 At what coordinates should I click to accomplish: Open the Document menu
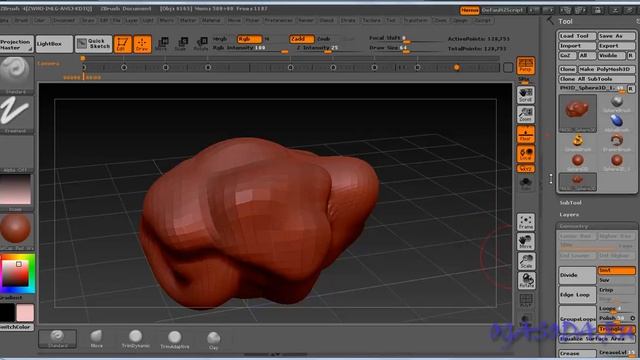point(64,20)
